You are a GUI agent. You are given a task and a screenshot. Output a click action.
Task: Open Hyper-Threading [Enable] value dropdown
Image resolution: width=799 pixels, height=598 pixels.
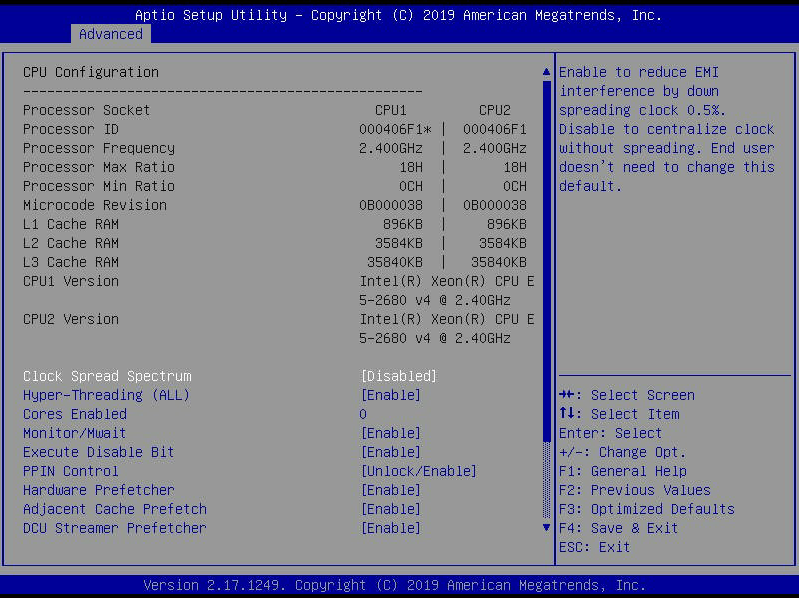pyautogui.click(x=390, y=395)
